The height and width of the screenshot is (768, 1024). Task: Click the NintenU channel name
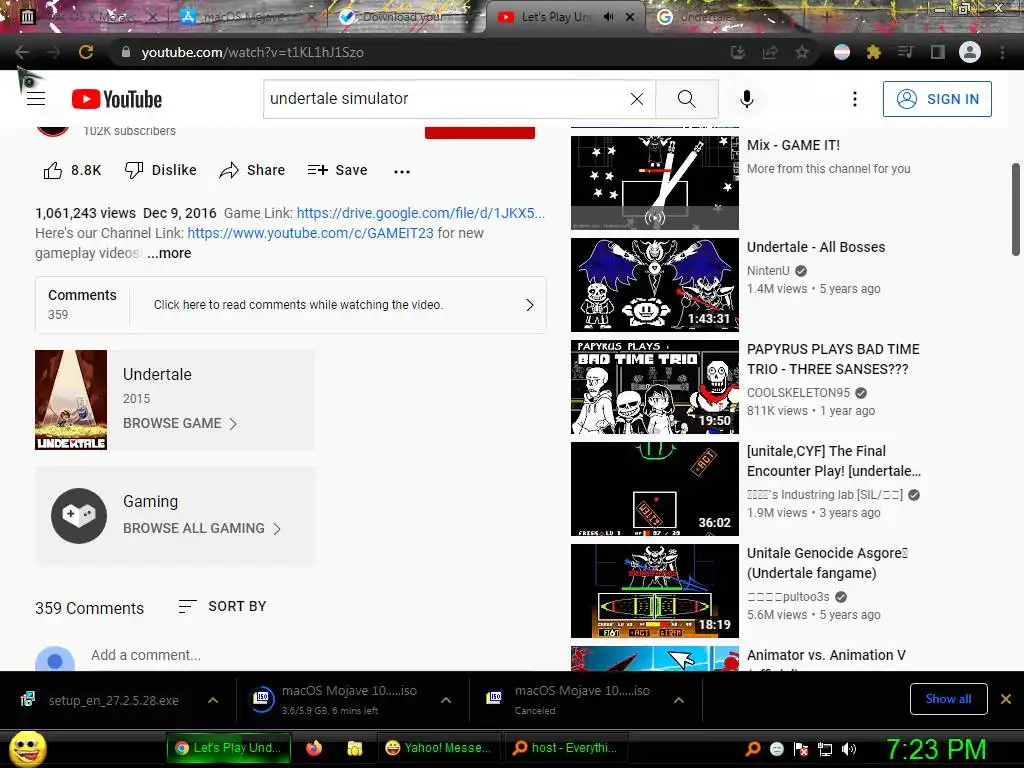coord(768,270)
